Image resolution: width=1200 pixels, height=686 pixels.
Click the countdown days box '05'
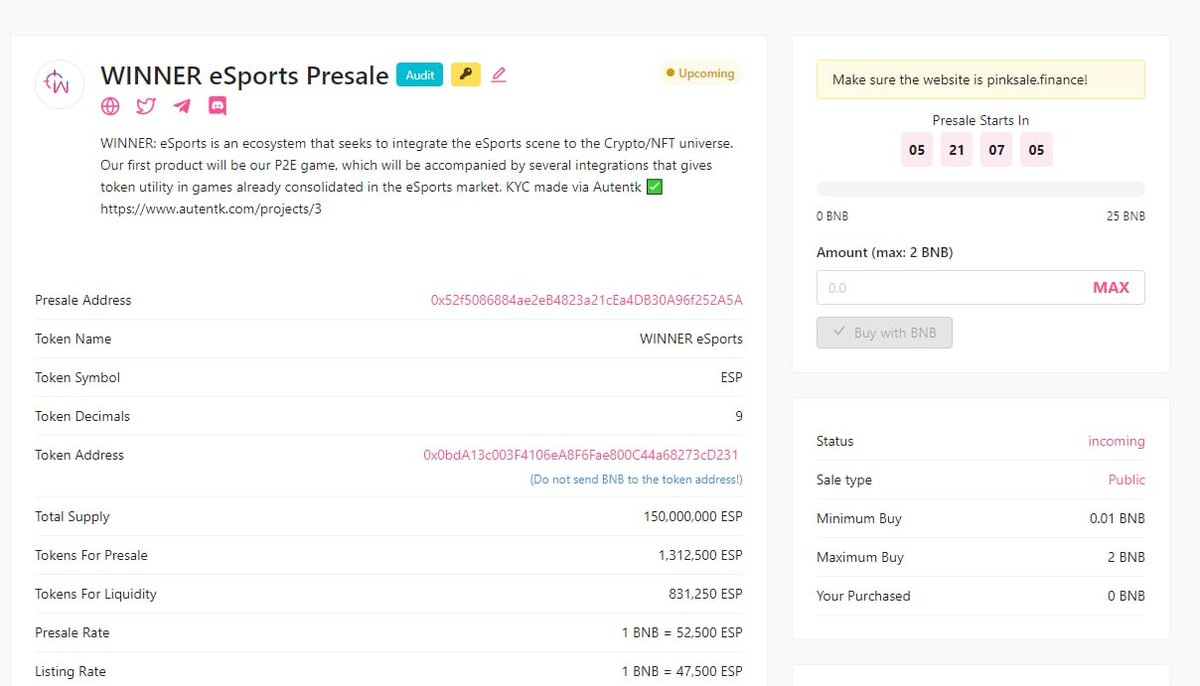(917, 150)
